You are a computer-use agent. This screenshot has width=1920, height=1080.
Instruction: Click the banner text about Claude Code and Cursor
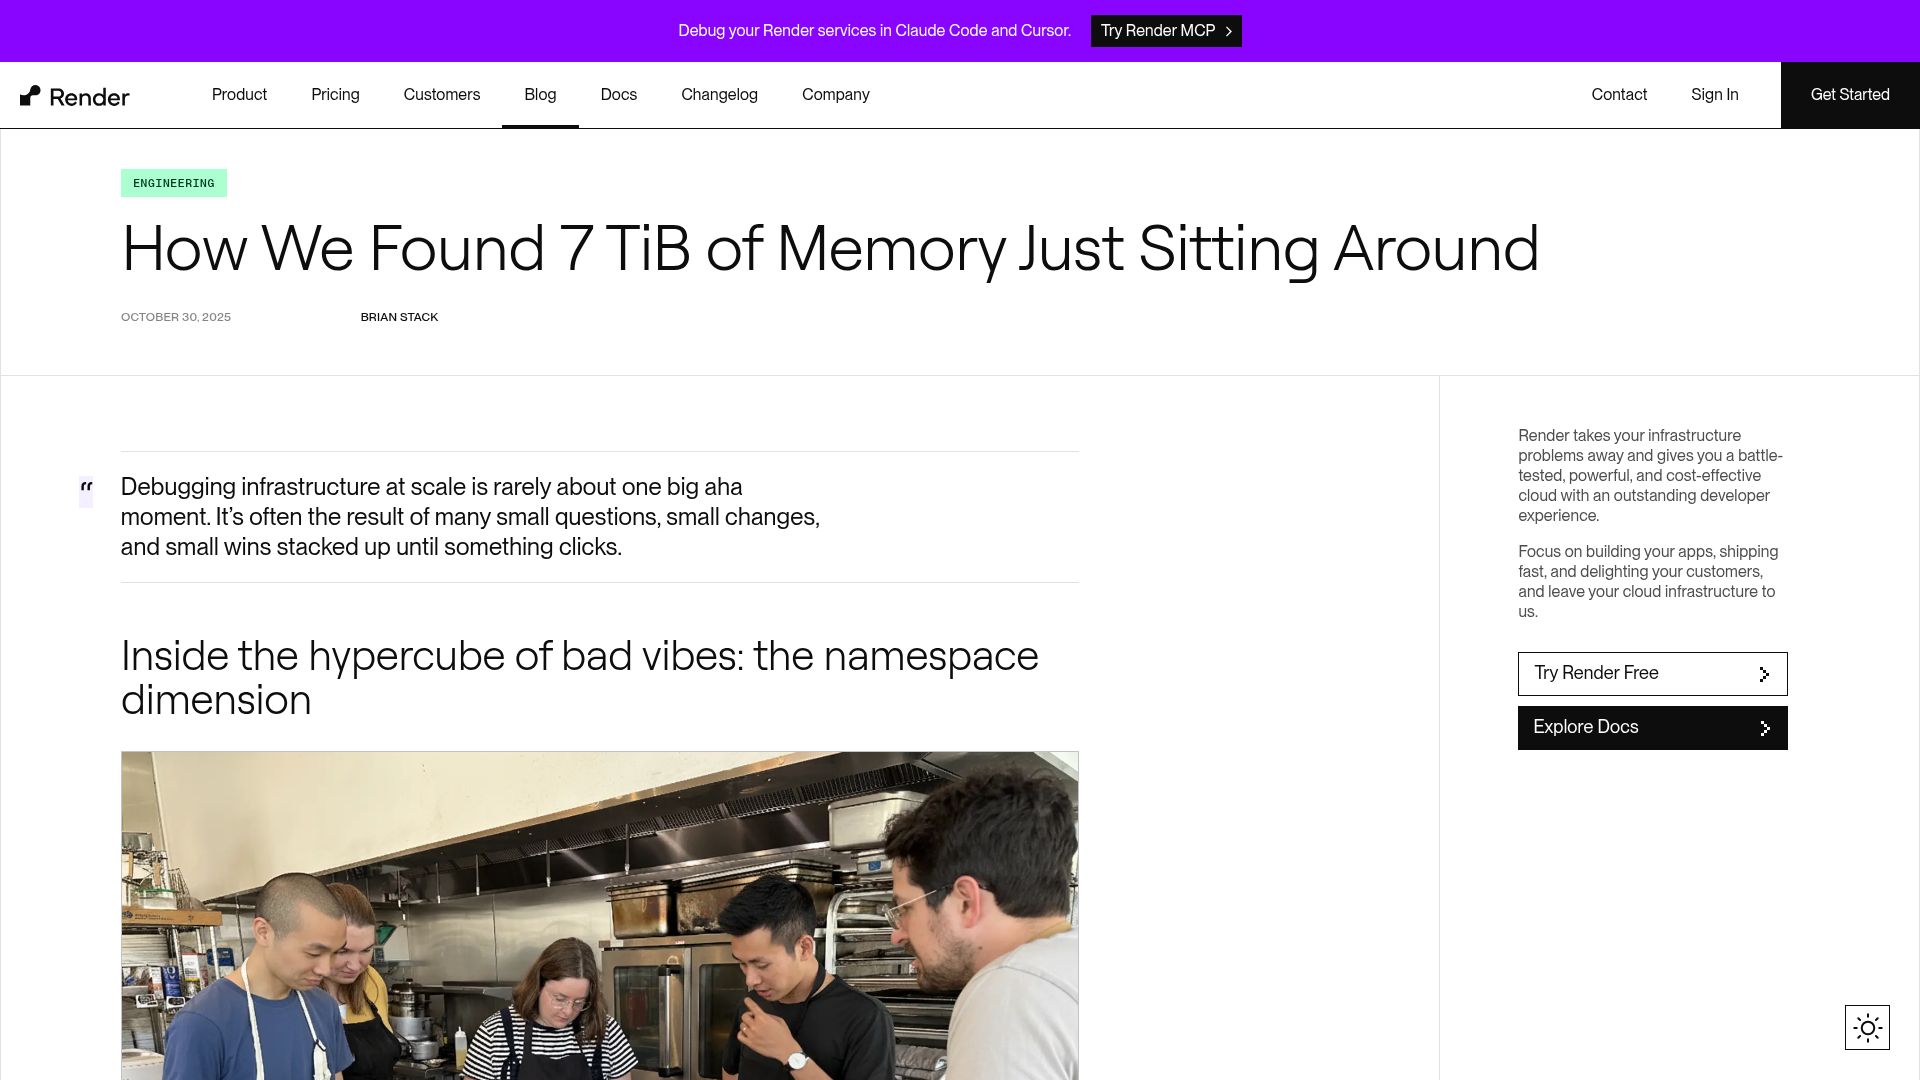click(x=874, y=31)
